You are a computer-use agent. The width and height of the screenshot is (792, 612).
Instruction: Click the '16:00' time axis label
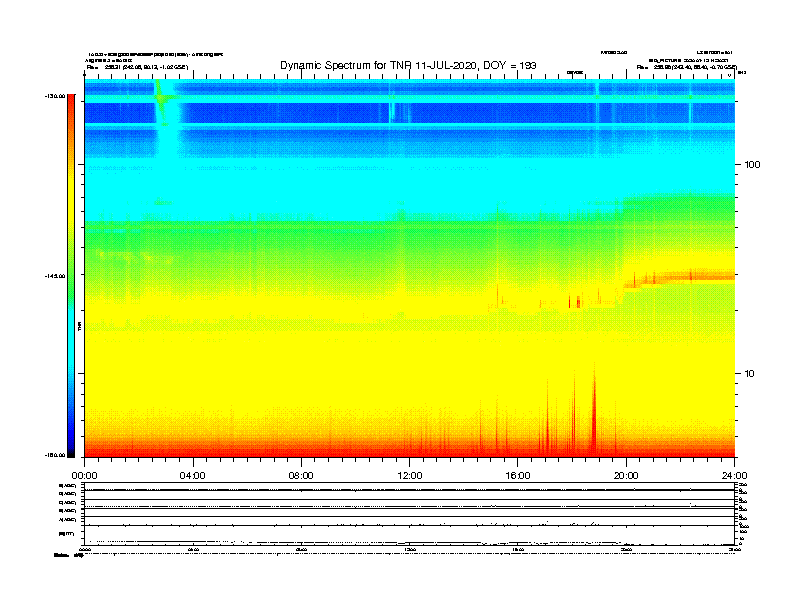(x=518, y=476)
